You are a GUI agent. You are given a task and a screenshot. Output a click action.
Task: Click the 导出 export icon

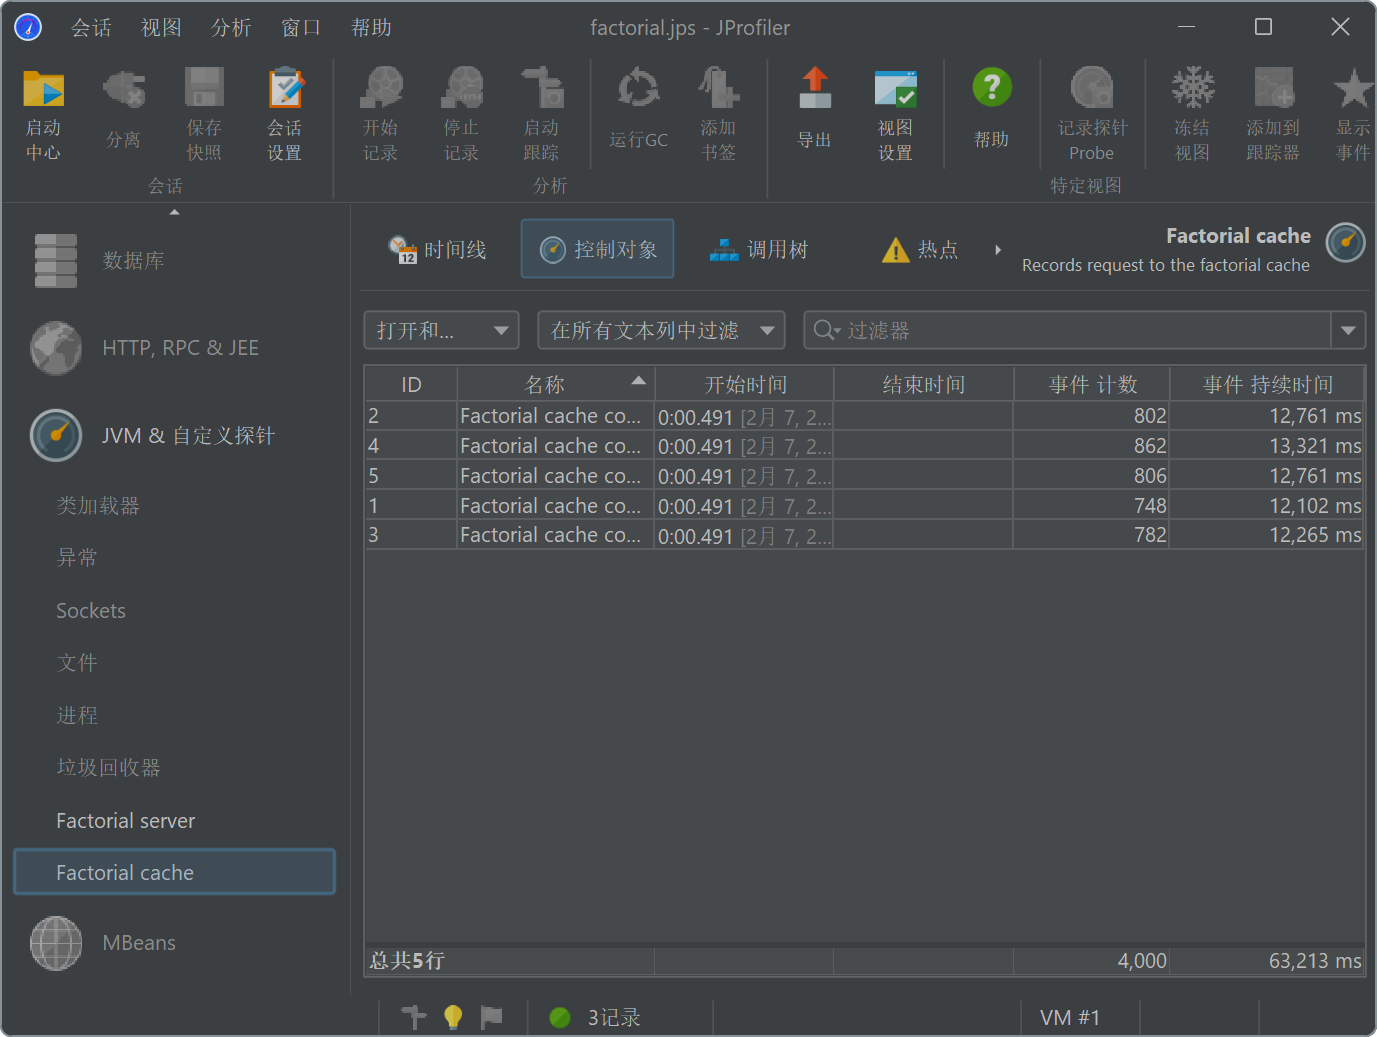click(814, 88)
